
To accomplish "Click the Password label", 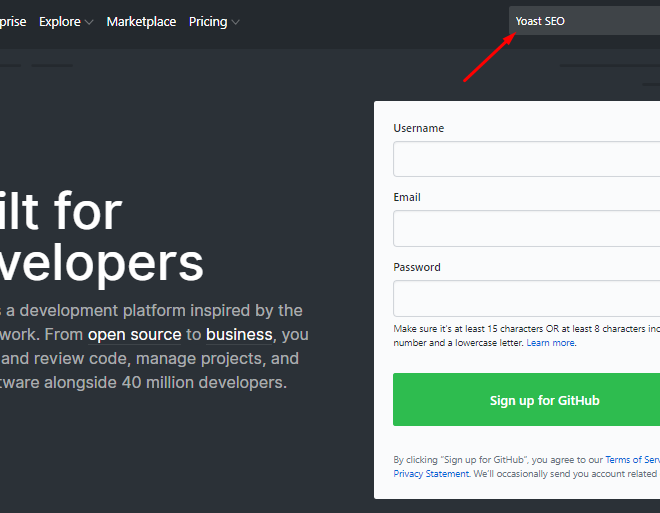I will (x=417, y=267).
